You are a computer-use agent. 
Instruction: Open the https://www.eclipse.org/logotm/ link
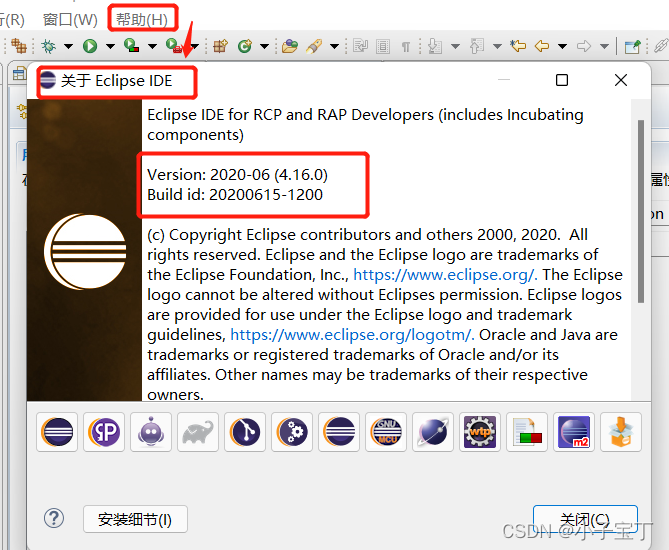coord(352,335)
